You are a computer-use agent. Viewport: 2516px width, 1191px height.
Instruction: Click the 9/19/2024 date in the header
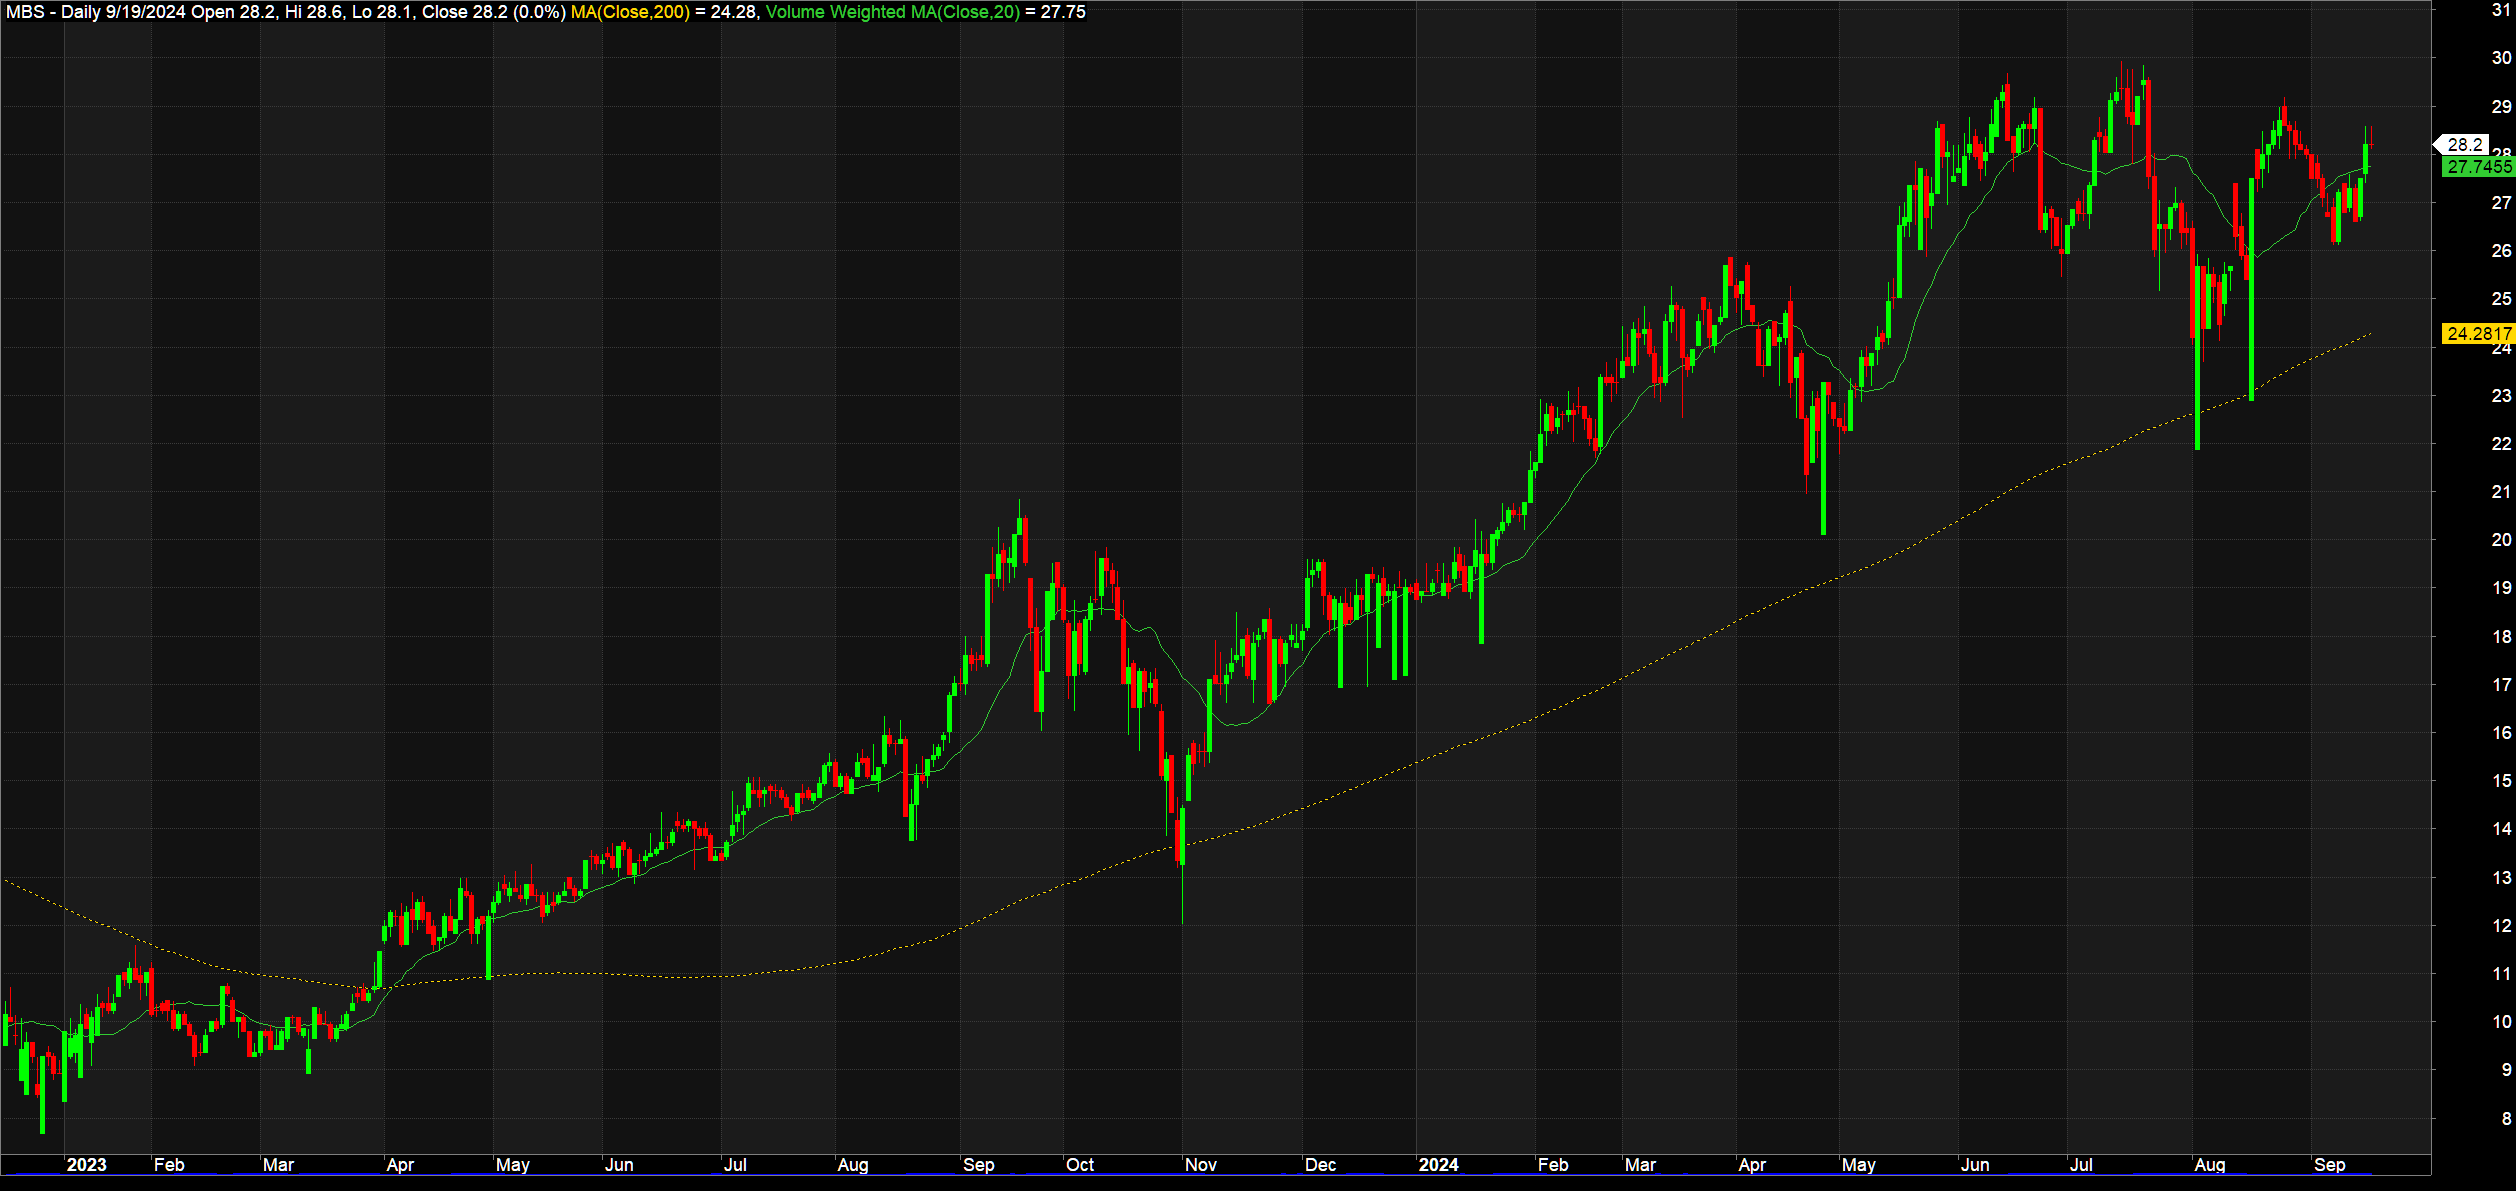[146, 12]
